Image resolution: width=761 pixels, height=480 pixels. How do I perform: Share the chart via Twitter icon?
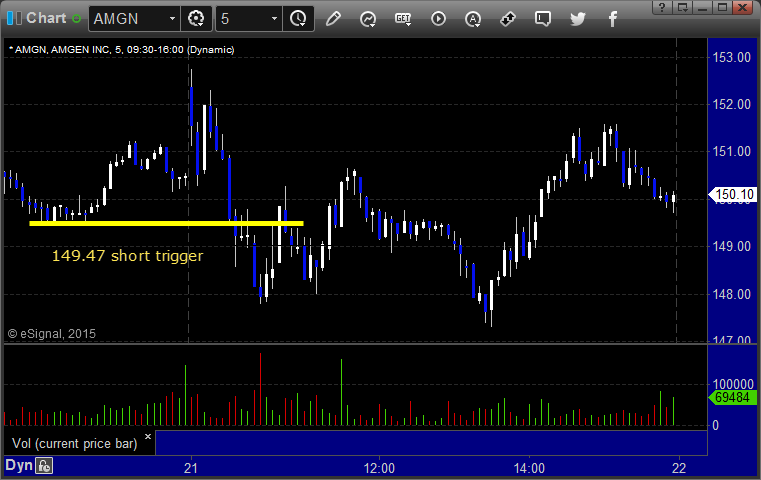578,19
